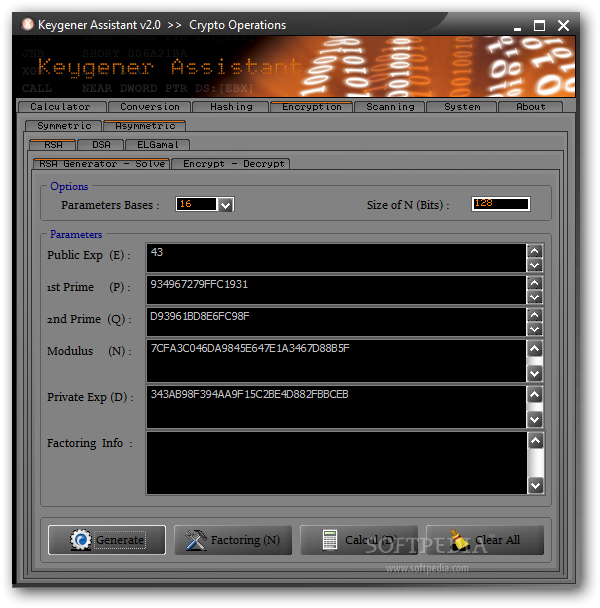The width and height of the screenshot is (600, 608).
Task: Click the 2nd Prime (Q) text field
Action: coord(336,322)
